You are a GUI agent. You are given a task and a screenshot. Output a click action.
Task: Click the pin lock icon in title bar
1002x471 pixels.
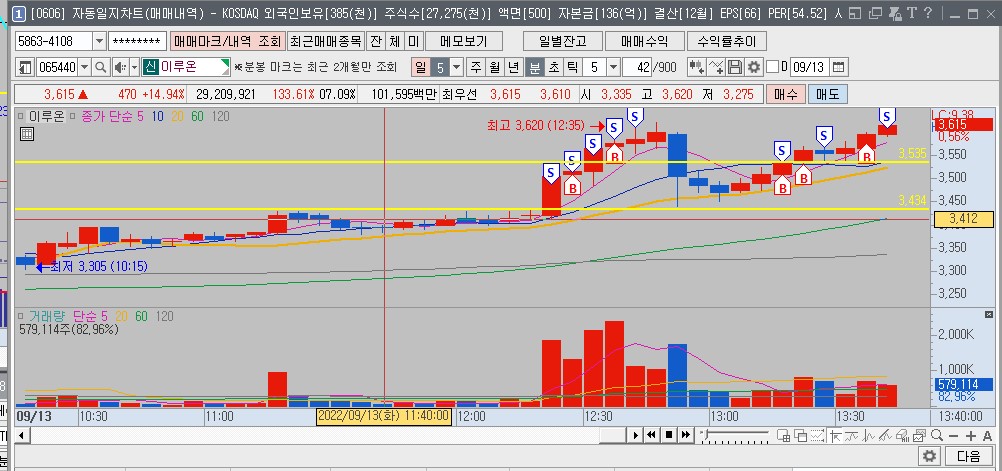coord(895,13)
